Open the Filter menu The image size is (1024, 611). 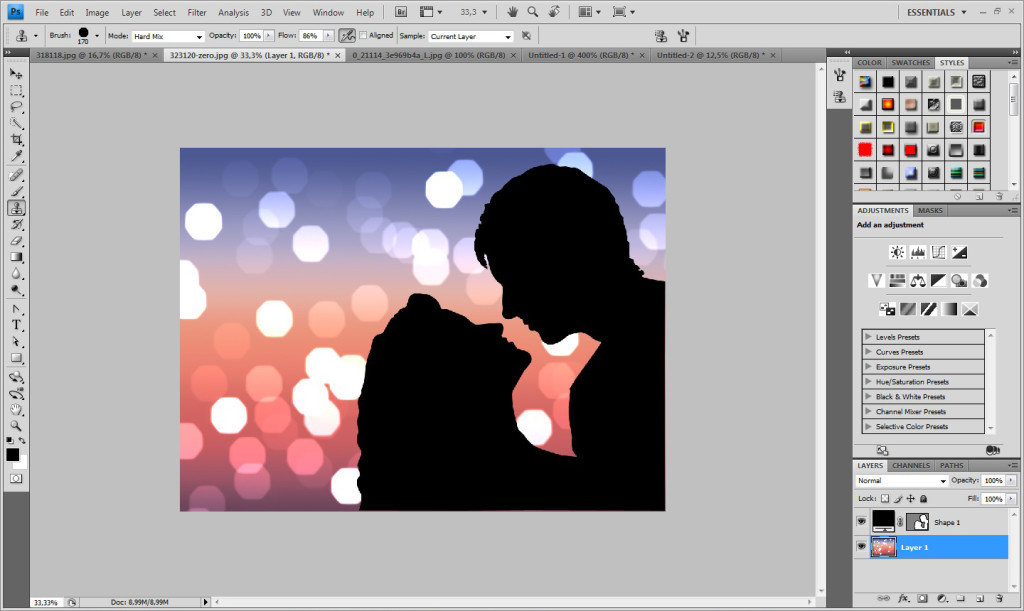tap(197, 13)
